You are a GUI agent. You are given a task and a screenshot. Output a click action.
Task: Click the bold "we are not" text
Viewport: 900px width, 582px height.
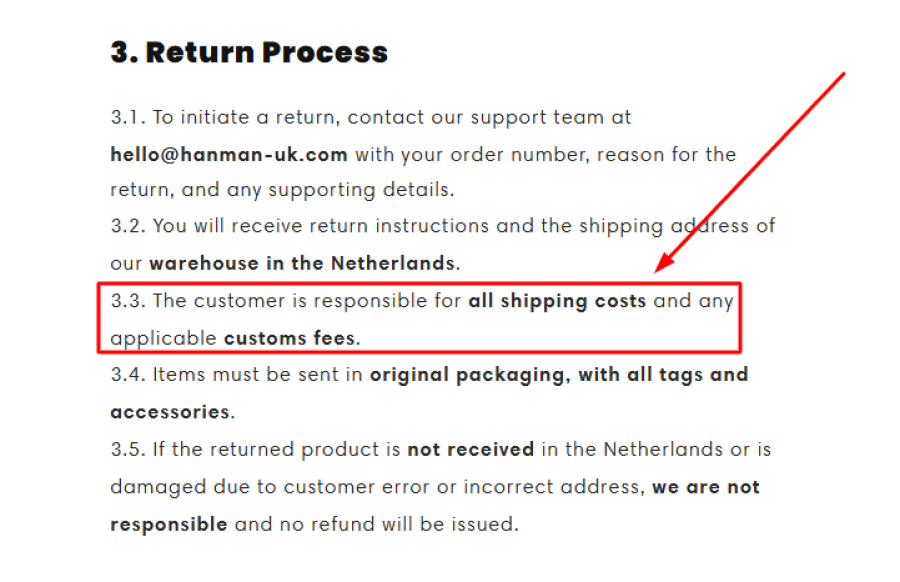(x=706, y=487)
